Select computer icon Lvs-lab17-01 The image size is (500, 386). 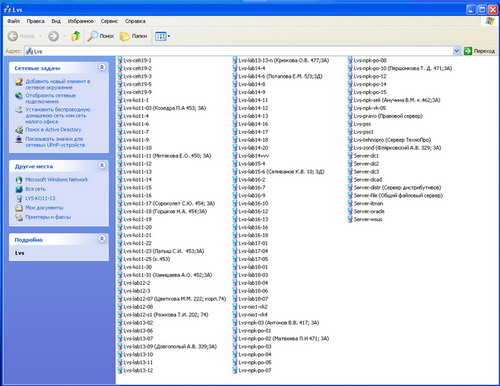pyautogui.click(x=235, y=243)
